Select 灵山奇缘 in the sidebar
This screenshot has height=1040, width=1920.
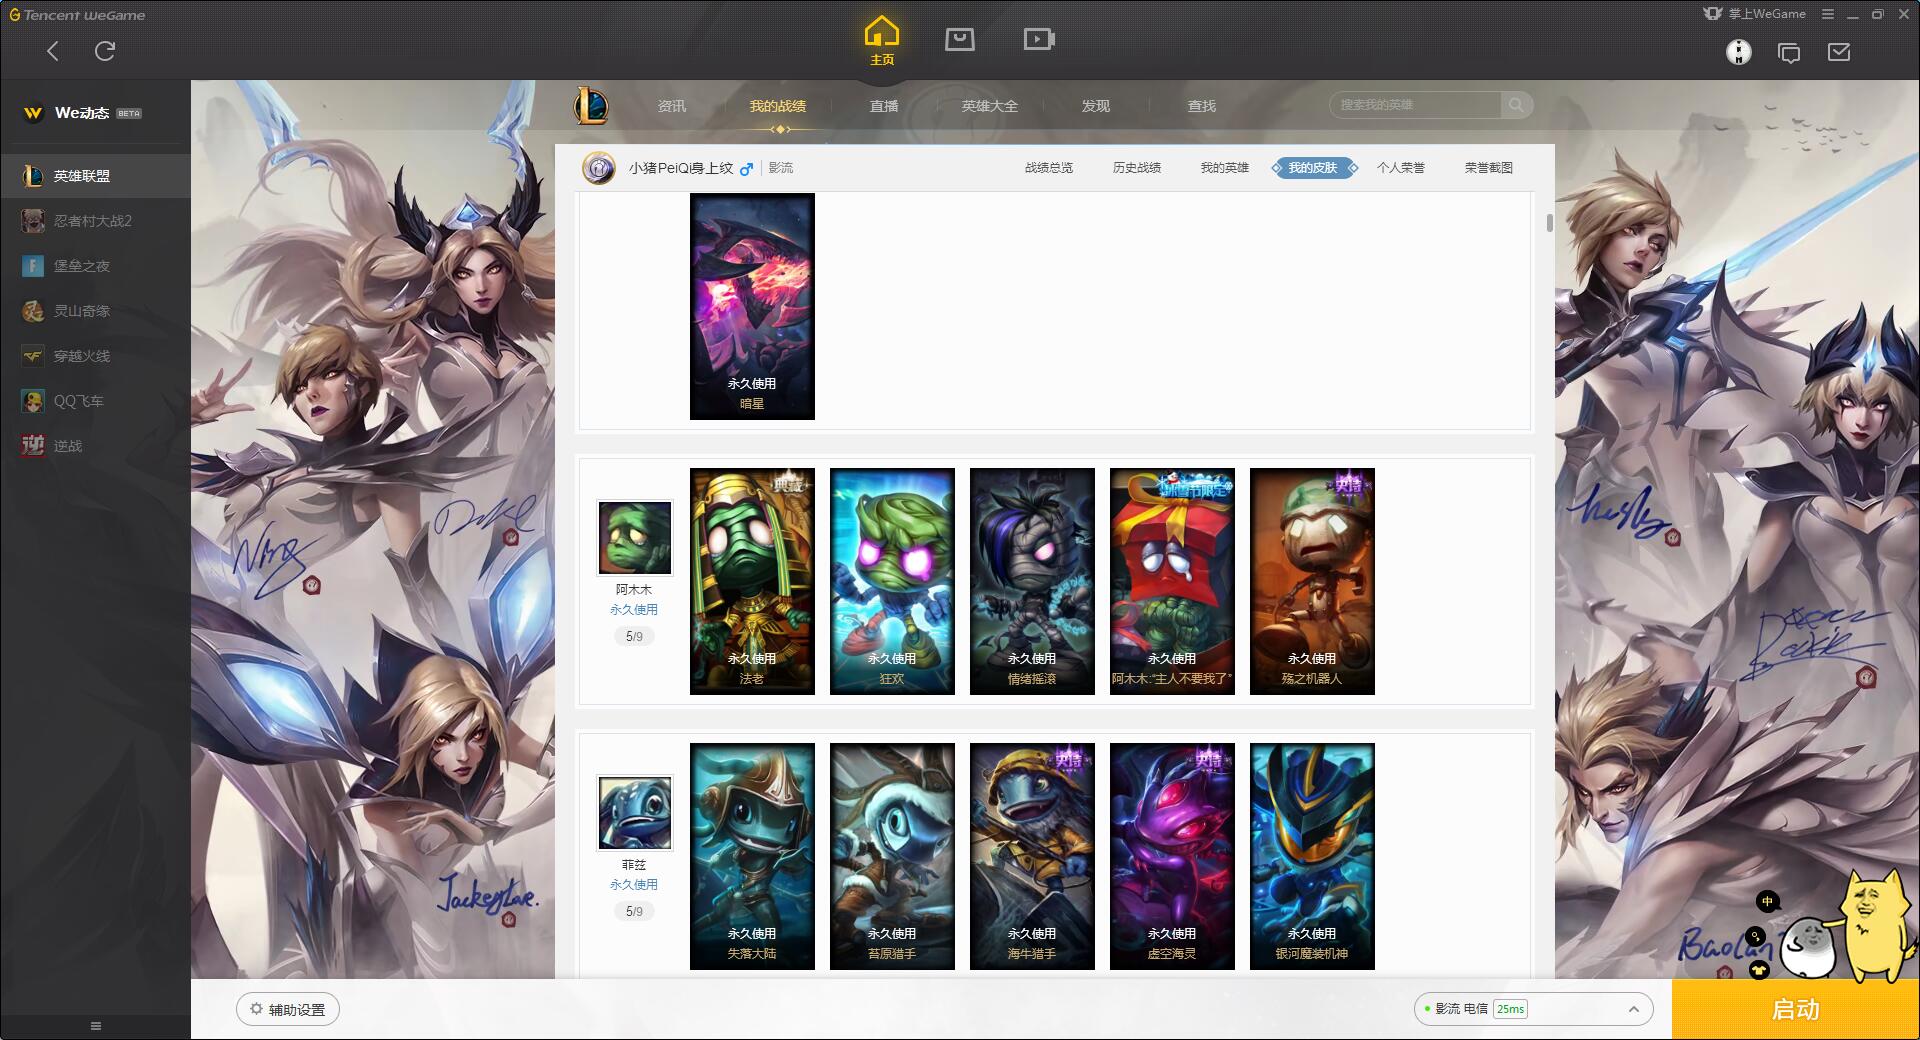[95, 311]
